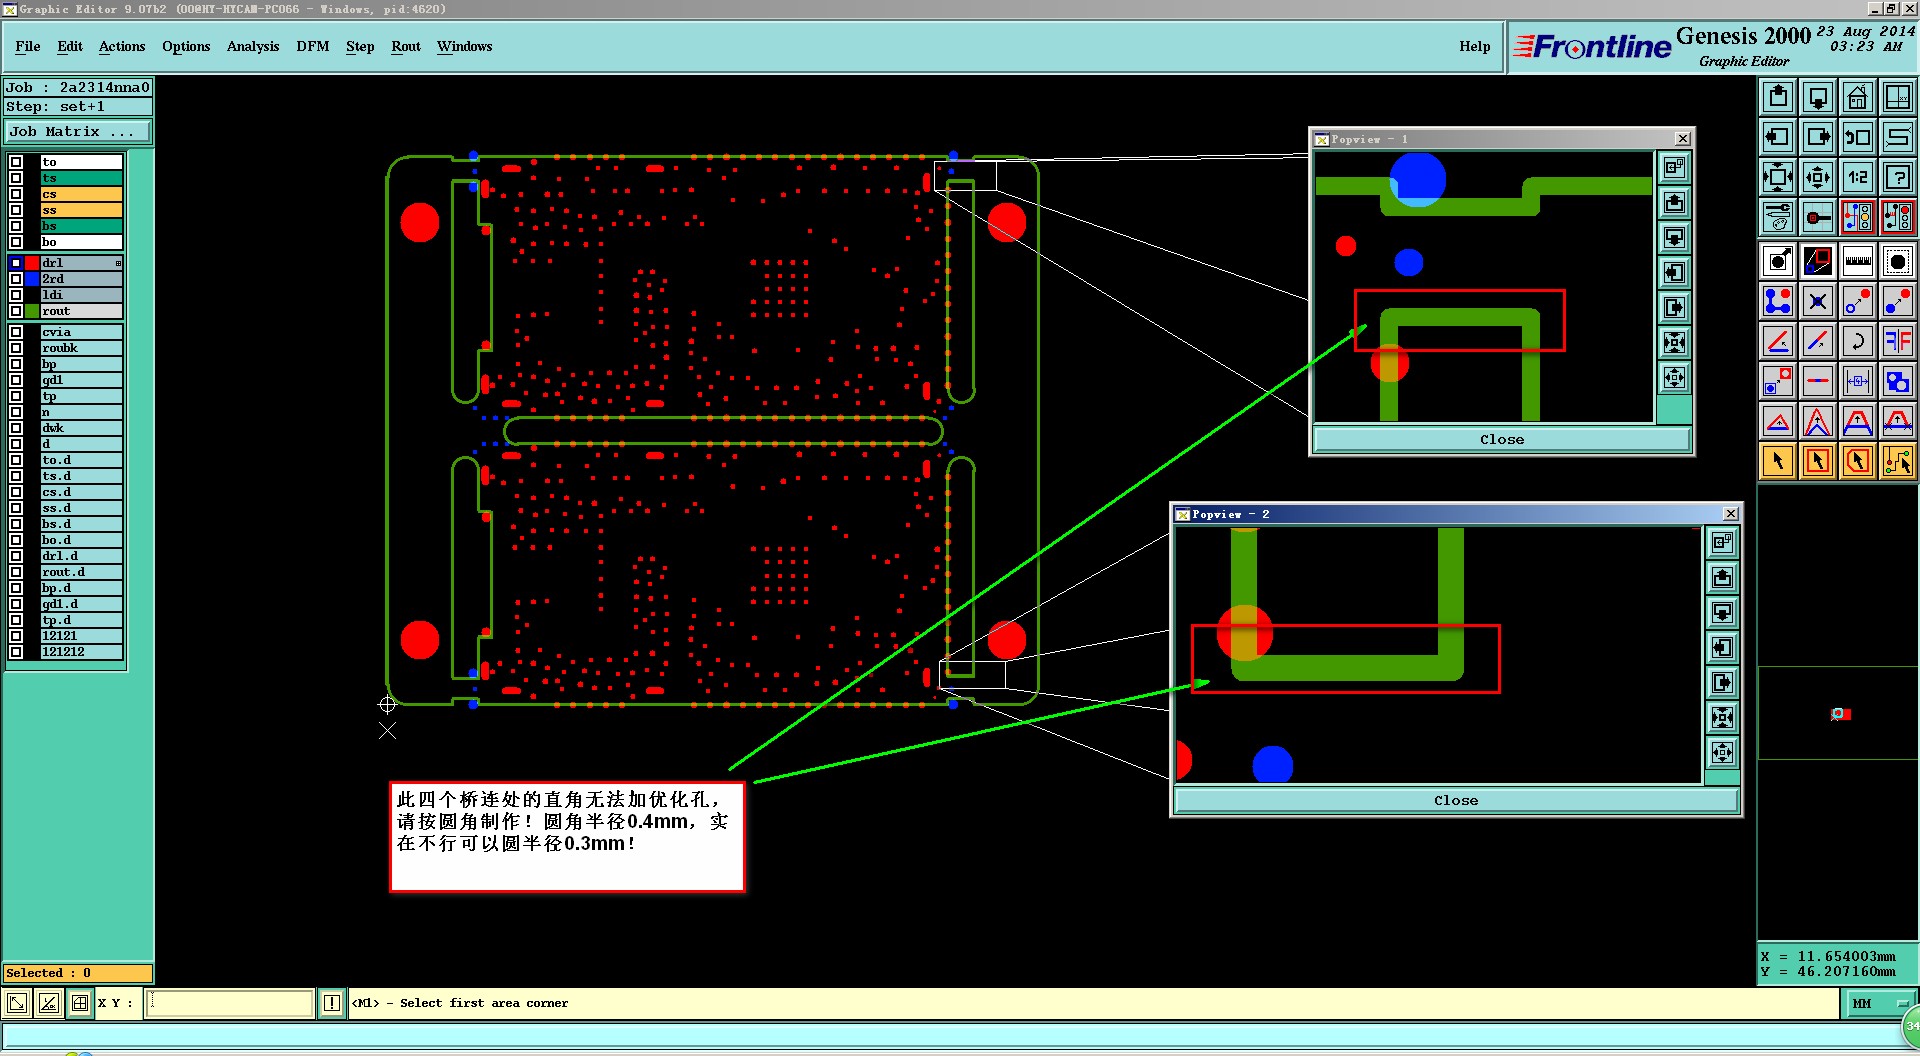Click the X Y coordinate input field

(x=230, y=1003)
